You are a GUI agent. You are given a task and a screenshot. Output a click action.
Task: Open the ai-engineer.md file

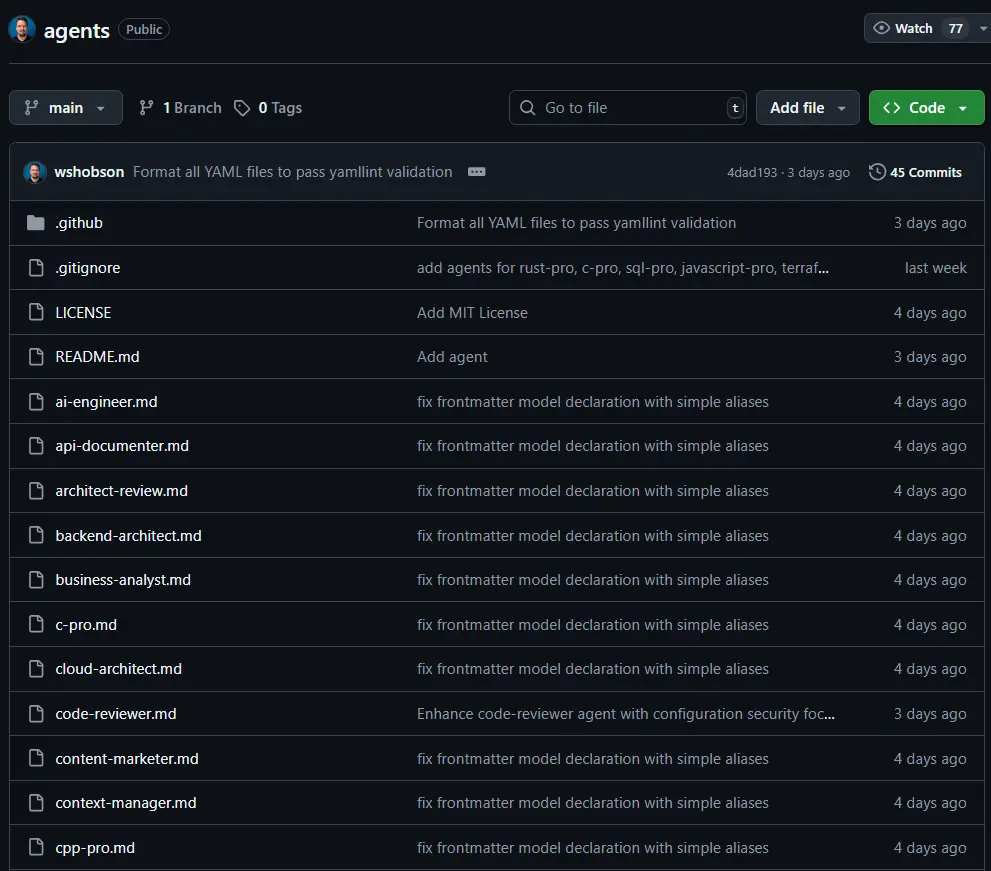pos(106,401)
